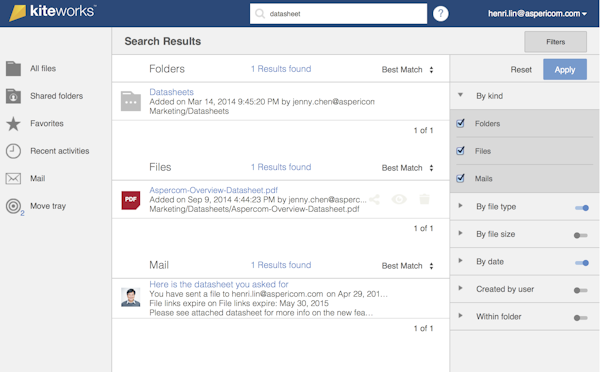600x372 pixels.
Task: Go to All files in sidebar
Action: pyautogui.click(x=43, y=69)
